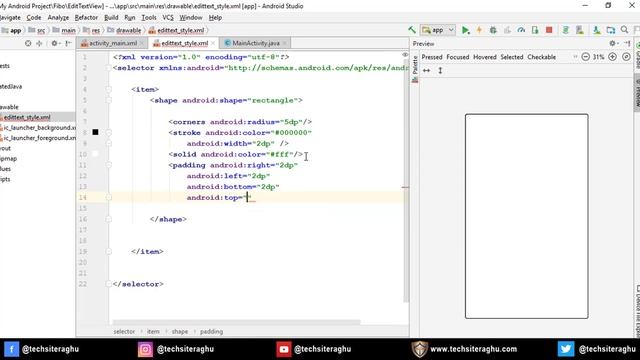This screenshot has width=640, height=360.
Task: Click the horizontal expand arrow icon in Preview
Action: (x=426, y=71)
